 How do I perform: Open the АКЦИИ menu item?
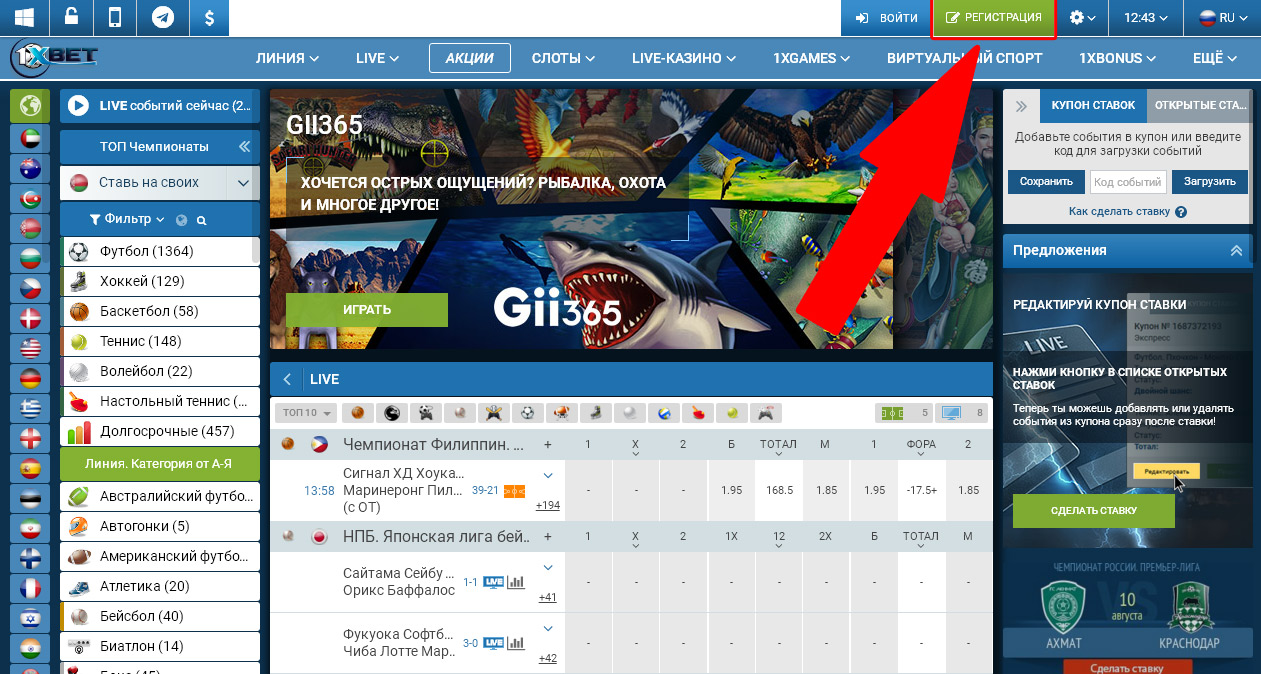tap(470, 58)
